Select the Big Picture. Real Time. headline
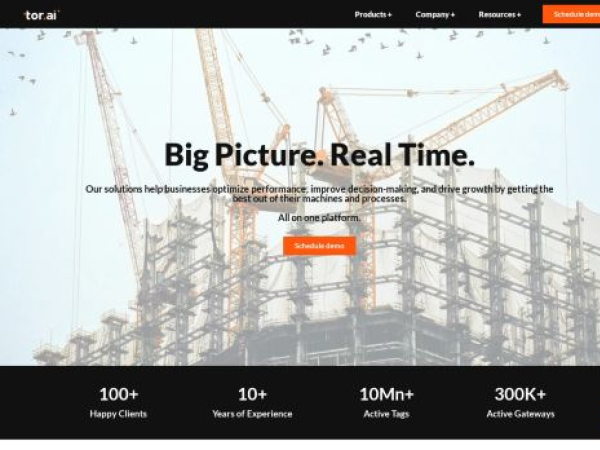Image resolution: width=600 pixels, height=450 pixels. pos(320,155)
